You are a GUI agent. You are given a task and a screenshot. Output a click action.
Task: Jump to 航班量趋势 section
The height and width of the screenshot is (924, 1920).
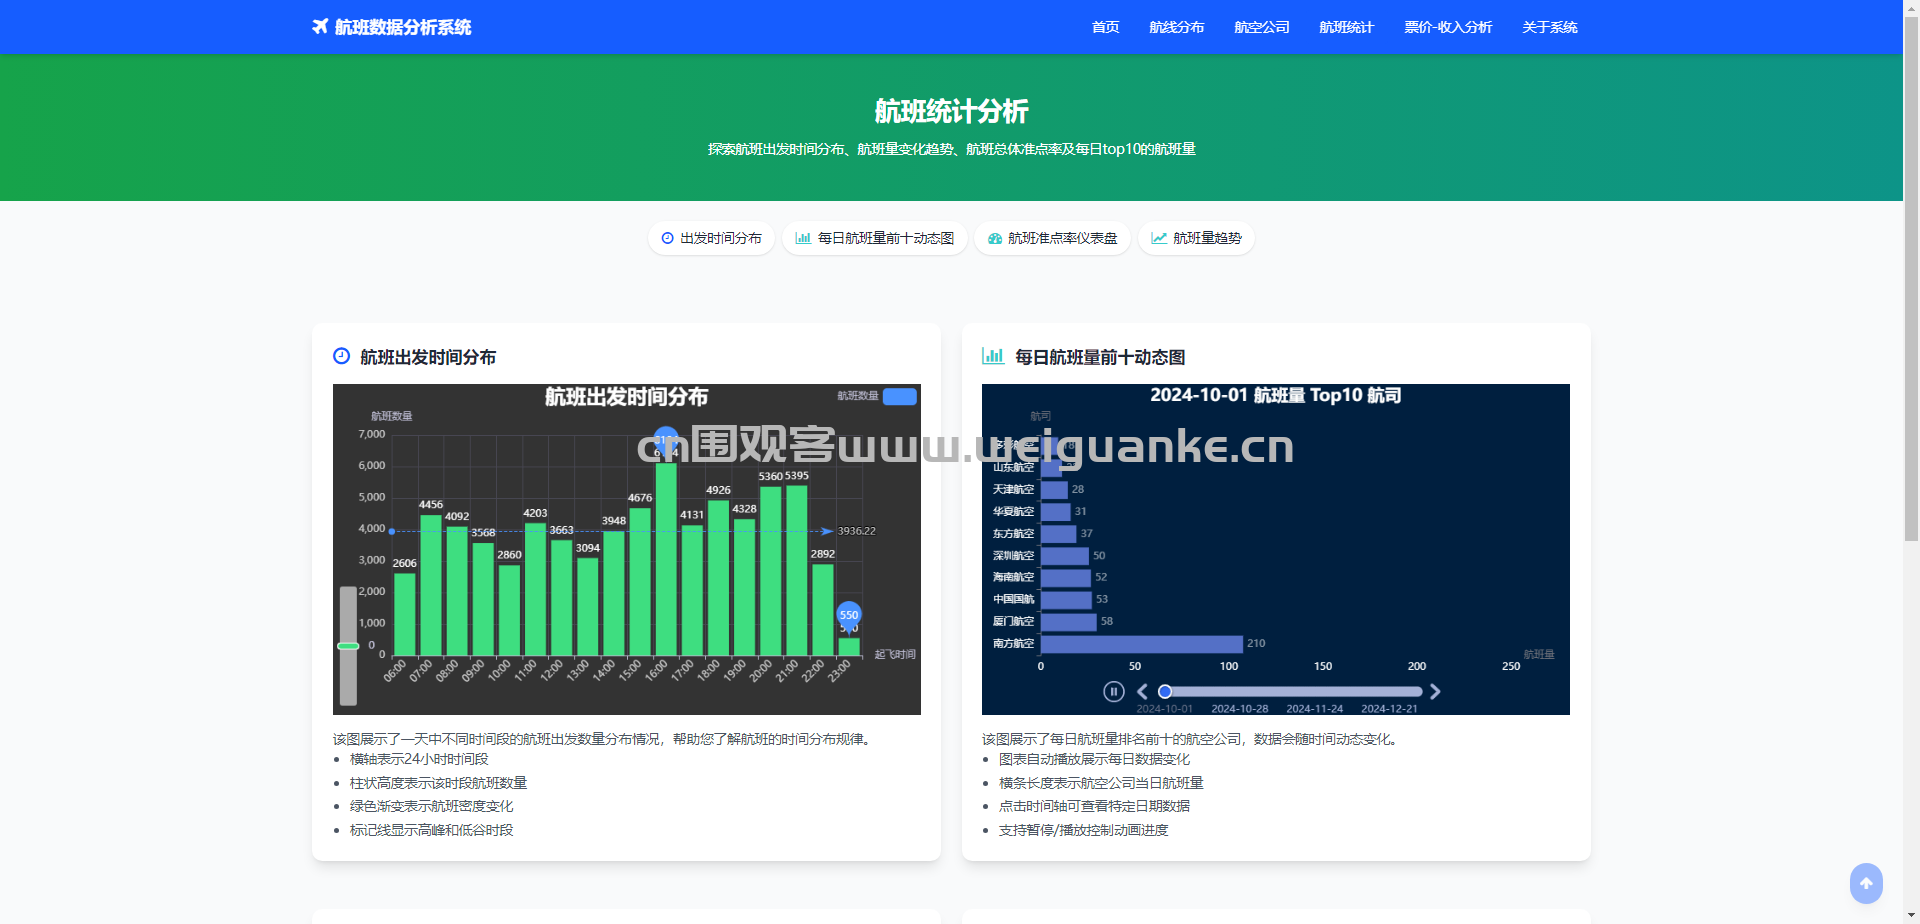[x=1196, y=238]
